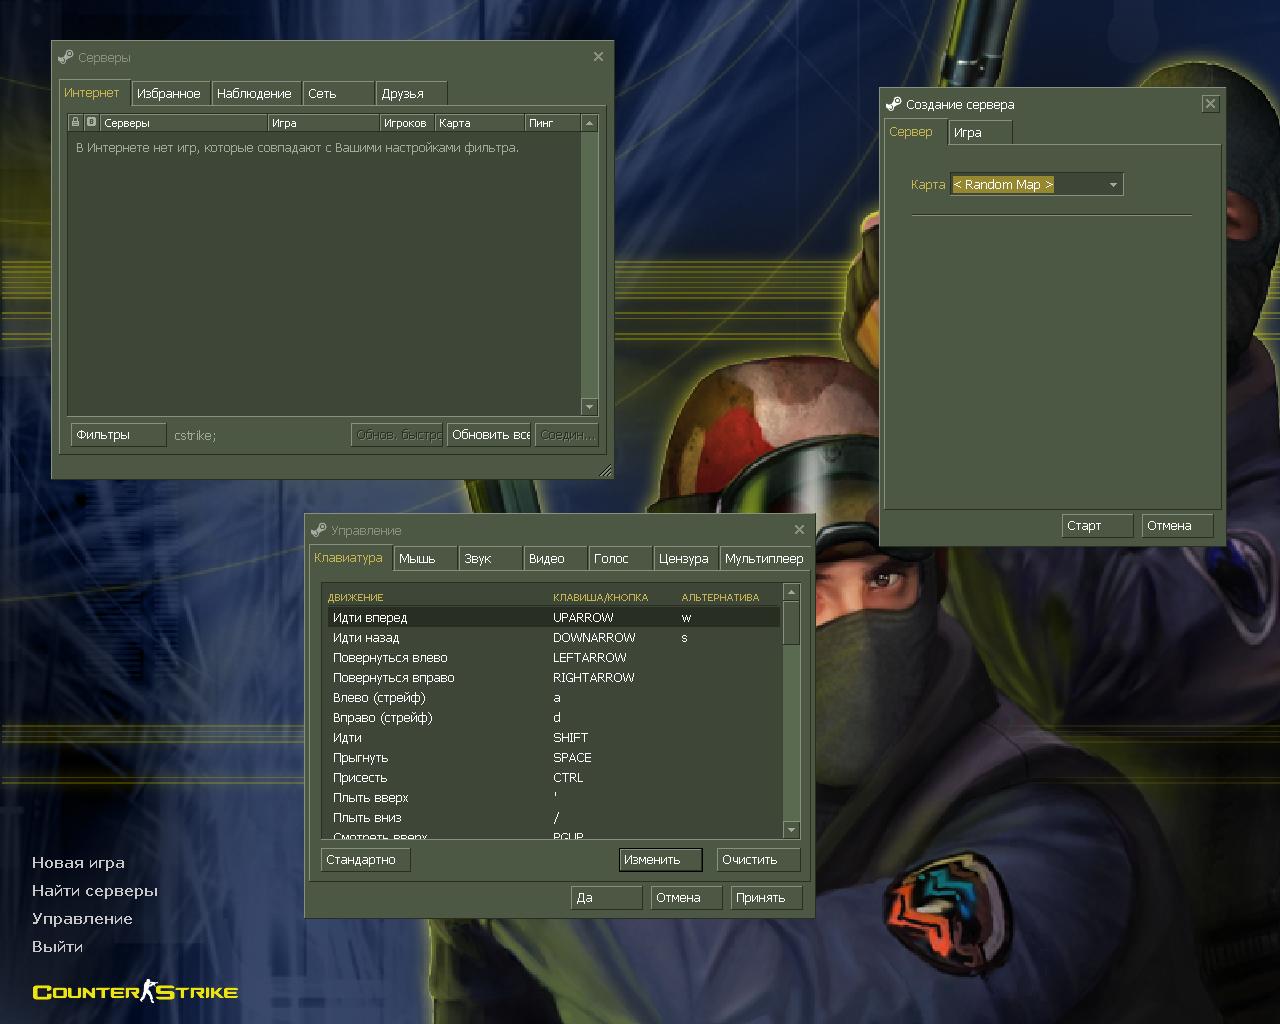Open the Голос tab
1280x1024 pixels.
621,558
